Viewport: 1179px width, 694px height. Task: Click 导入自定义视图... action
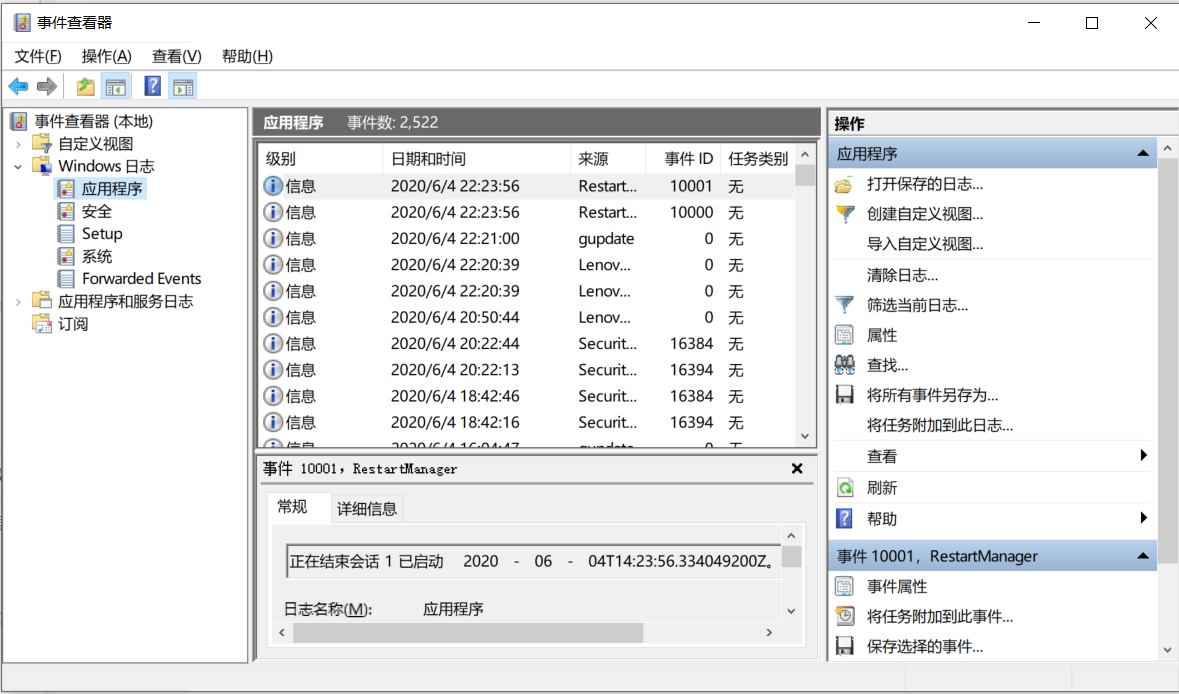pyautogui.click(x=925, y=244)
